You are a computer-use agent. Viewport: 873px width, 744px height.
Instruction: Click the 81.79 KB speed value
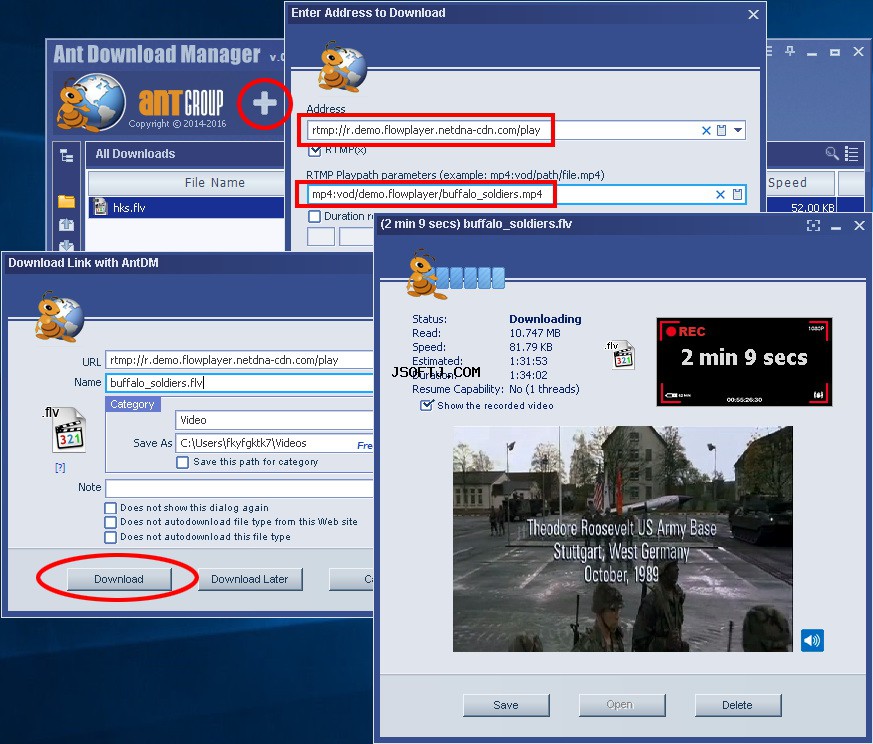531,347
